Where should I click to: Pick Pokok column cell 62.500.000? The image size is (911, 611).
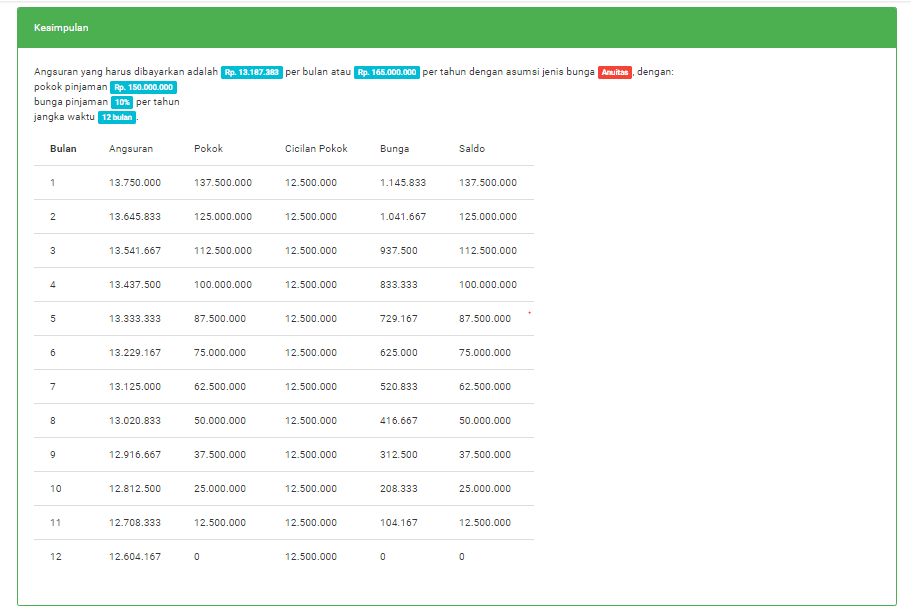click(220, 387)
